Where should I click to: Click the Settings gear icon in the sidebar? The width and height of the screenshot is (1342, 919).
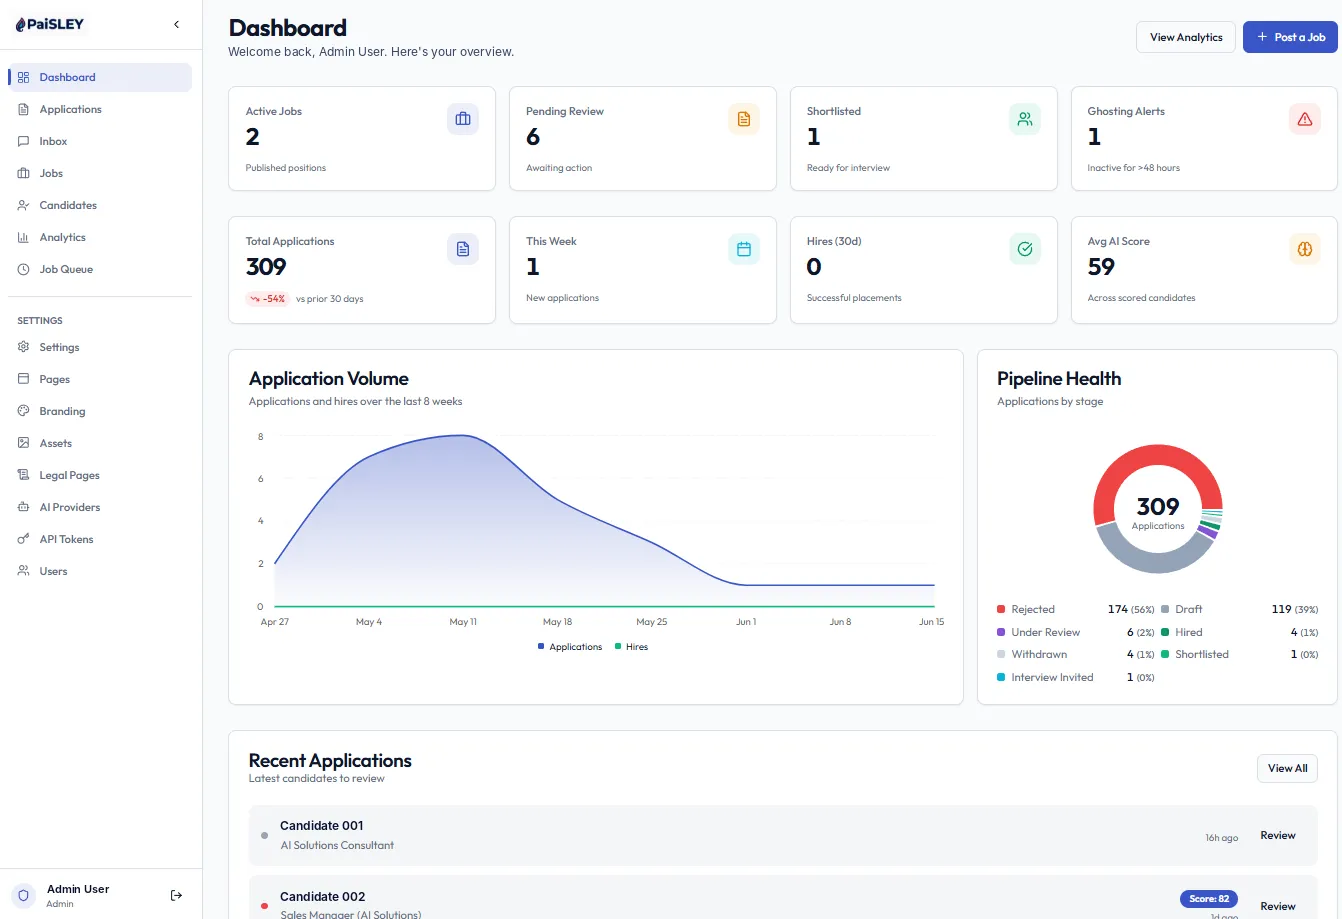coord(24,347)
